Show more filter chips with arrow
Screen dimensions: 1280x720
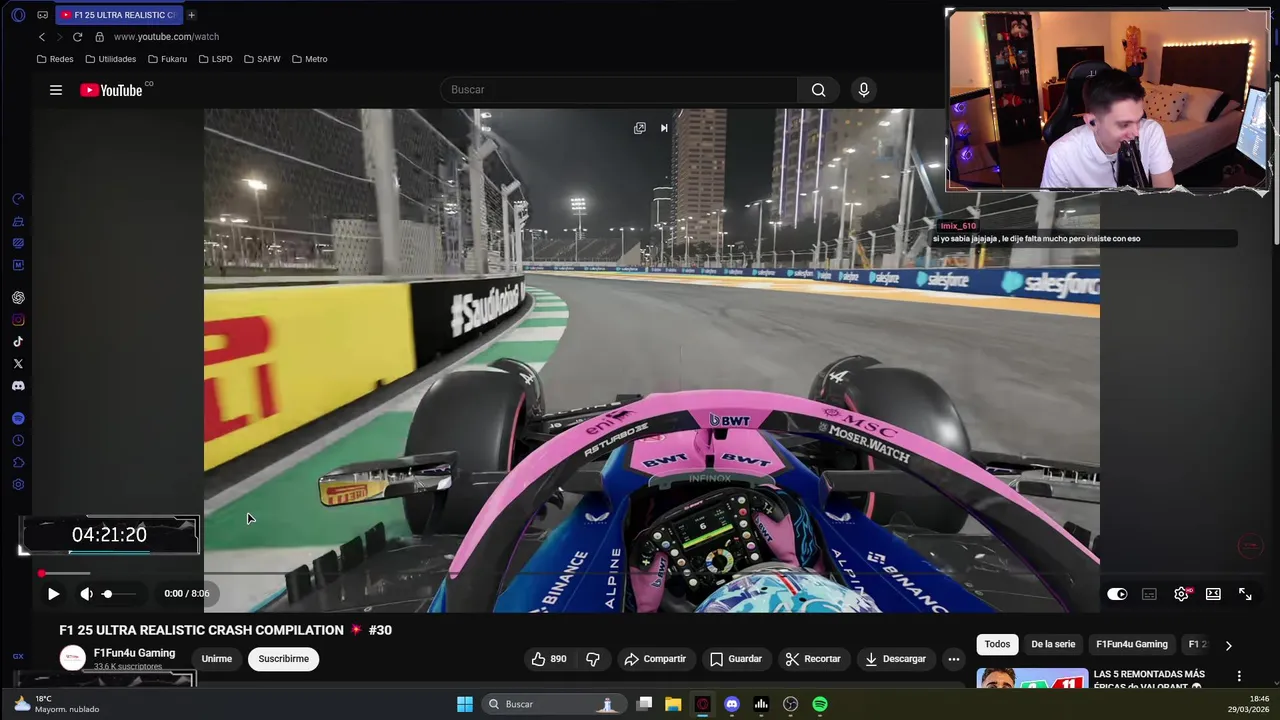tap(1228, 645)
